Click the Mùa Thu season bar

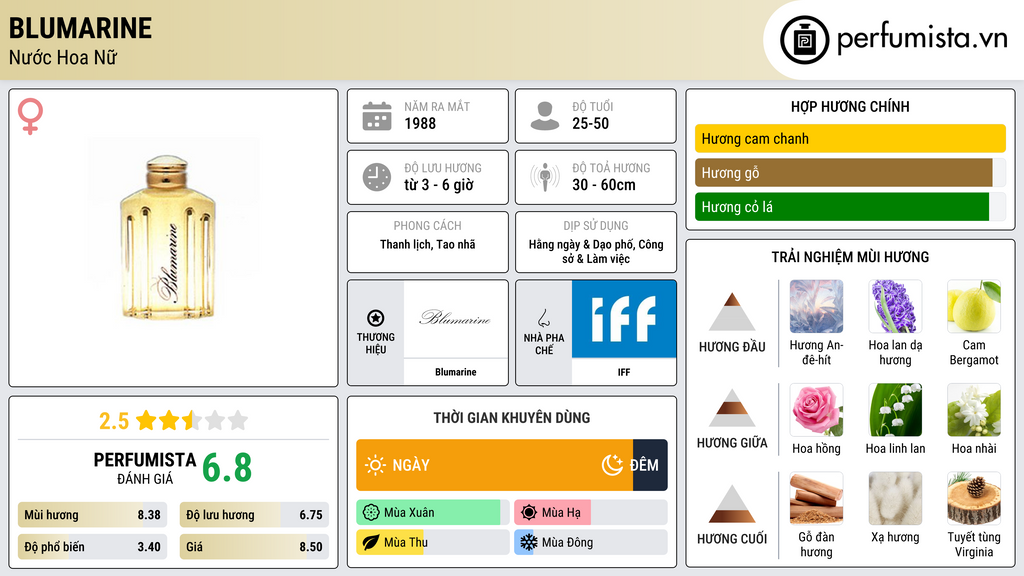click(x=432, y=542)
